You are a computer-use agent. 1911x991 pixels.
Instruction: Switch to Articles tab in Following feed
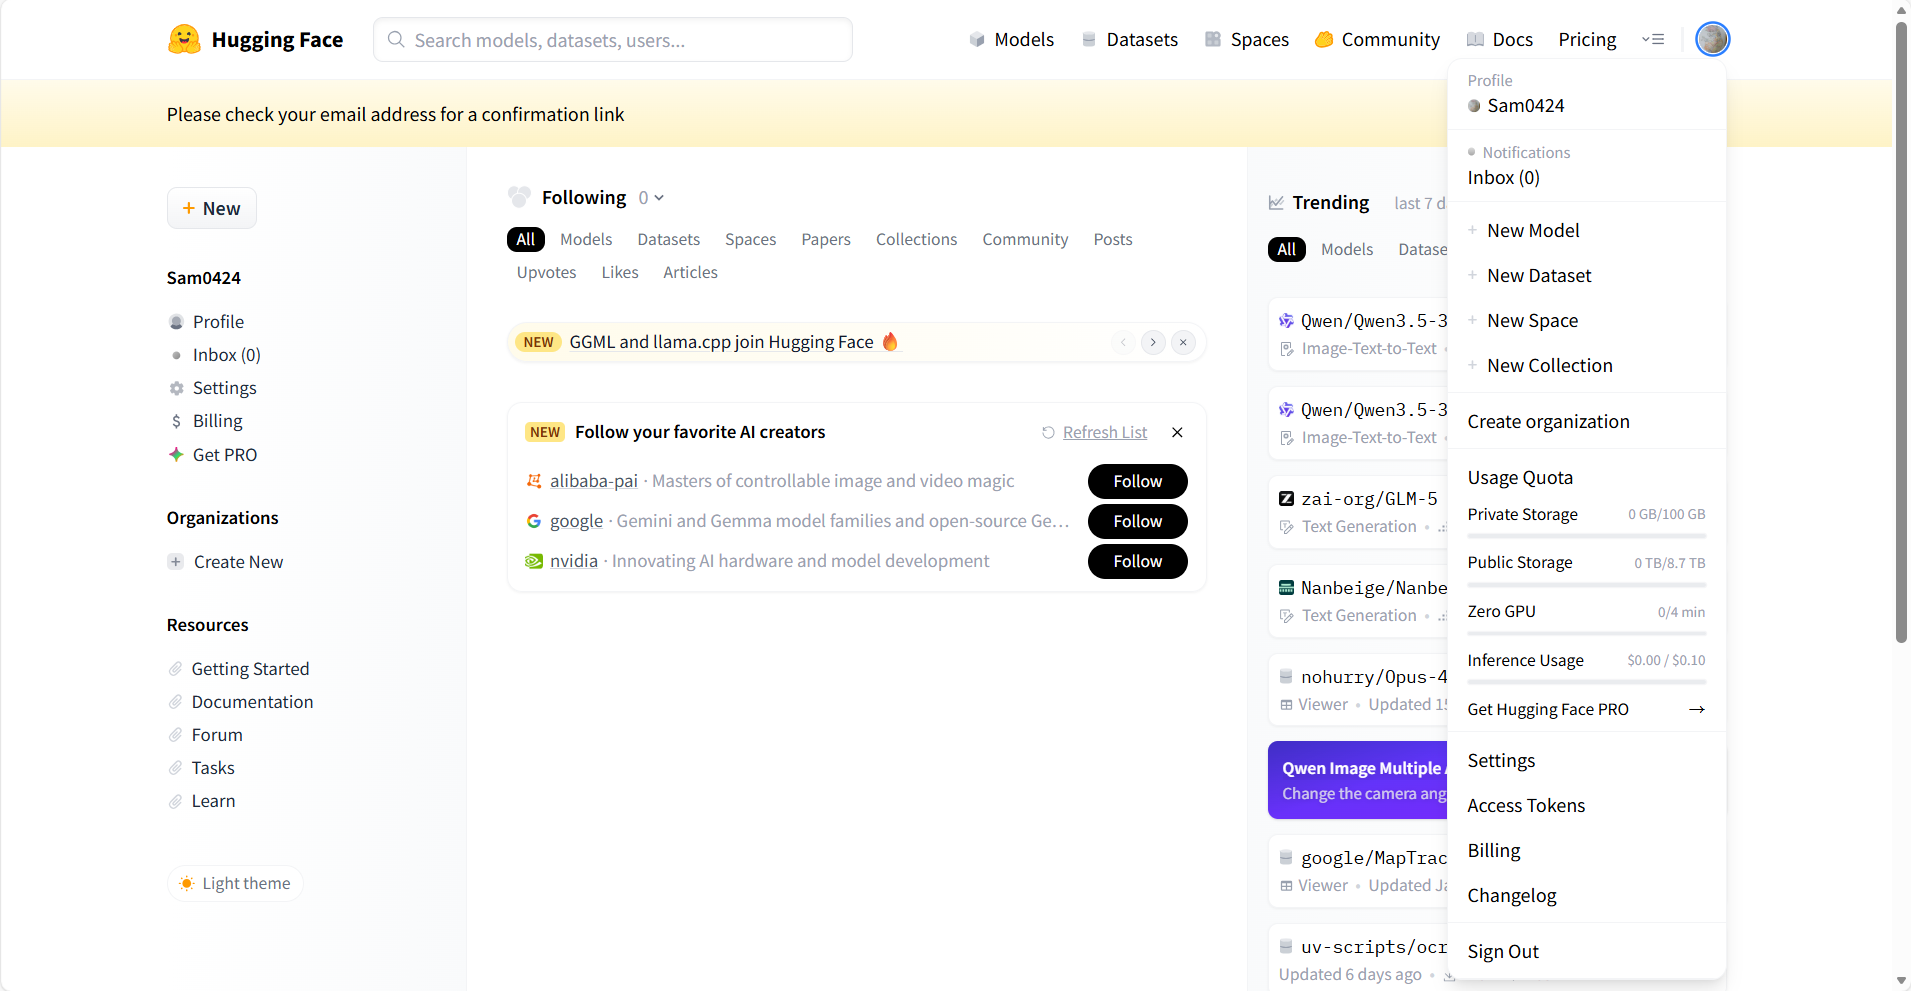[691, 273]
